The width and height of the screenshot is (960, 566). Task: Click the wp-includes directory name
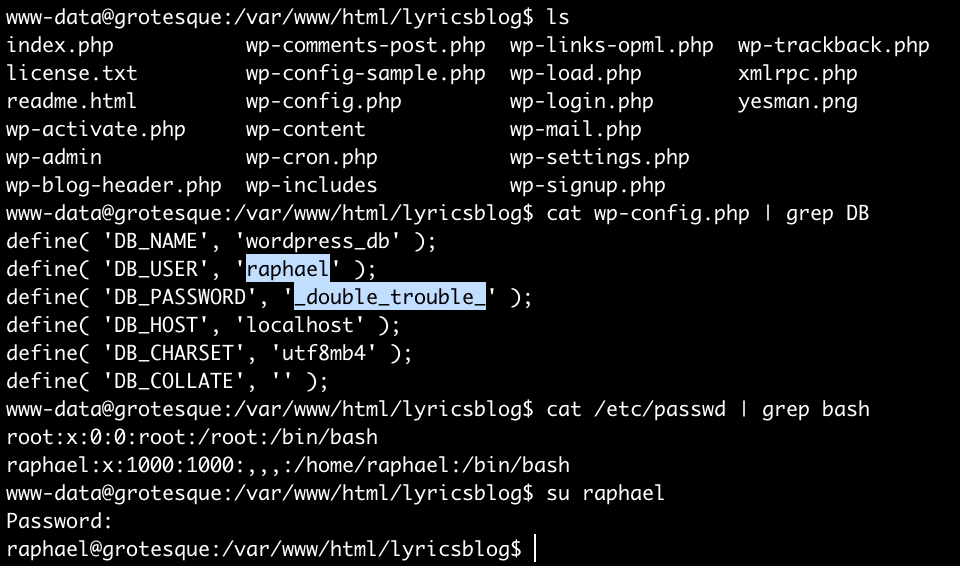(311, 185)
